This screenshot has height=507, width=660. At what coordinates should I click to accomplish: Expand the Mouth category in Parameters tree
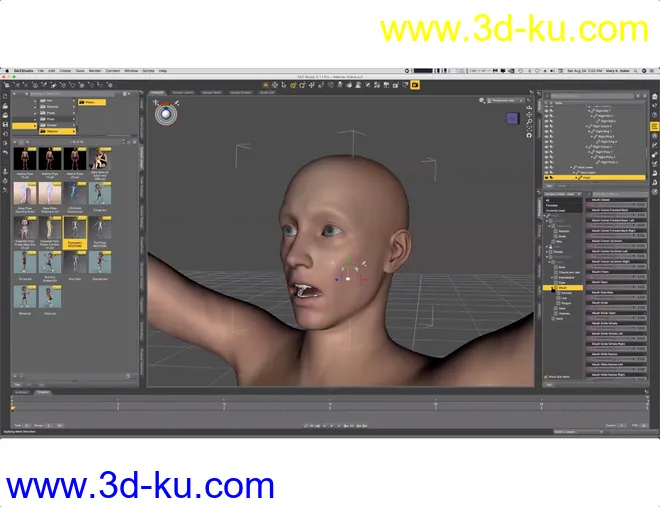pyautogui.click(x=551, y=287)
